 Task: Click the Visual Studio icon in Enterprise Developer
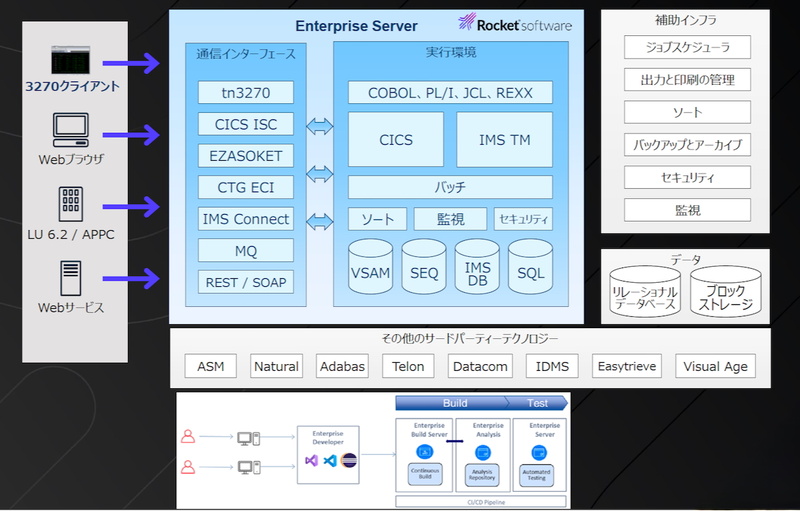(311, 461)
